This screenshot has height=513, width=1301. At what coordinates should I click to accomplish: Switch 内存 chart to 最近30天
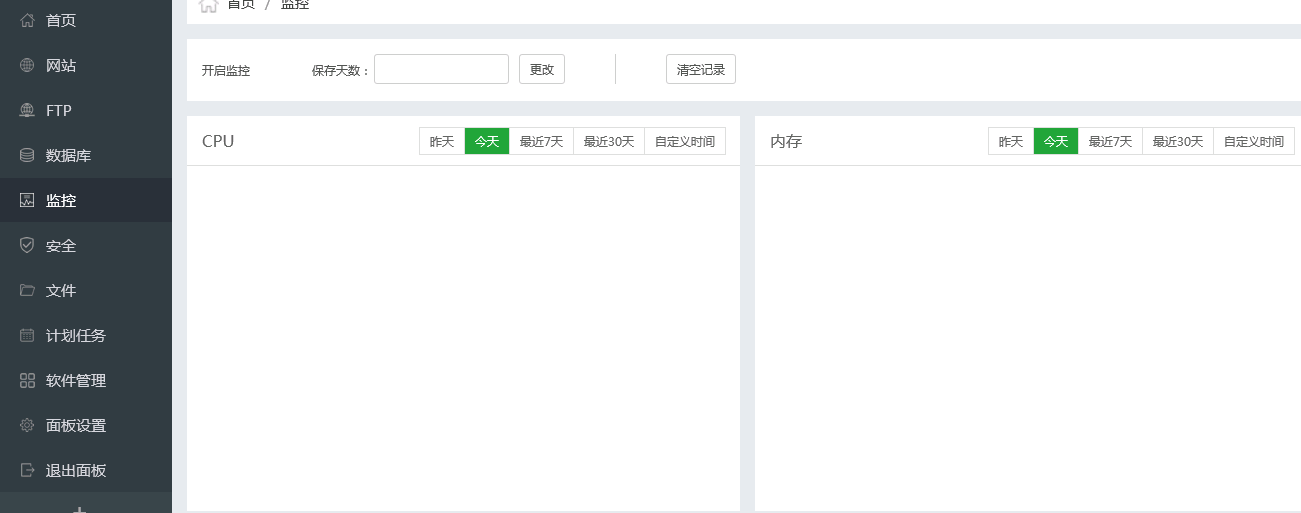point(1178,142)
